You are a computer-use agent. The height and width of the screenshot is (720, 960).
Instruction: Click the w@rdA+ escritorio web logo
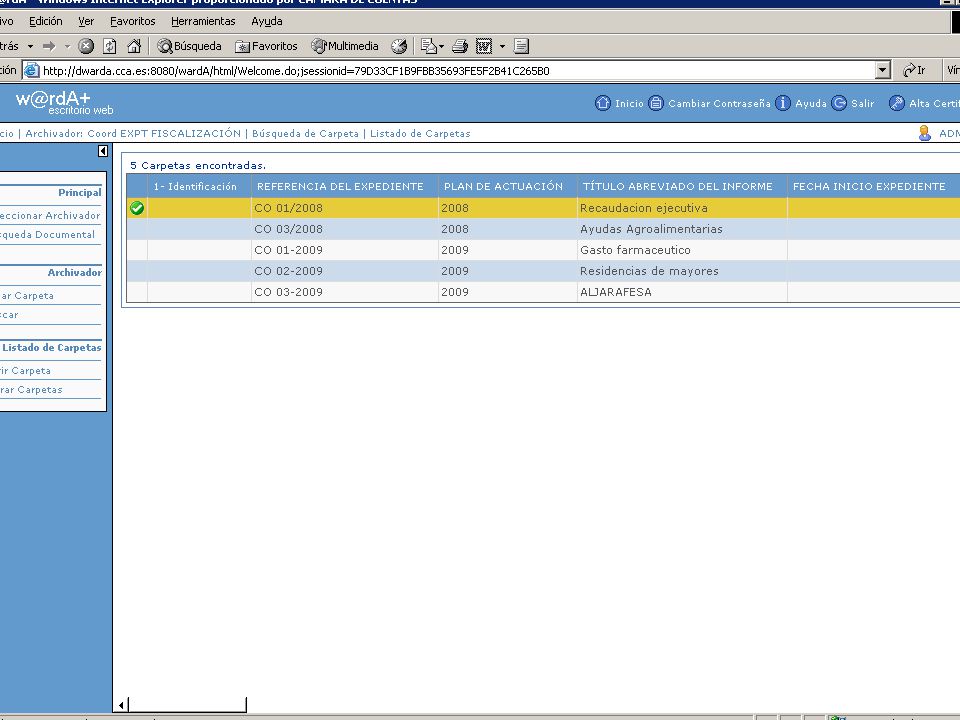[x=64, y=102]
